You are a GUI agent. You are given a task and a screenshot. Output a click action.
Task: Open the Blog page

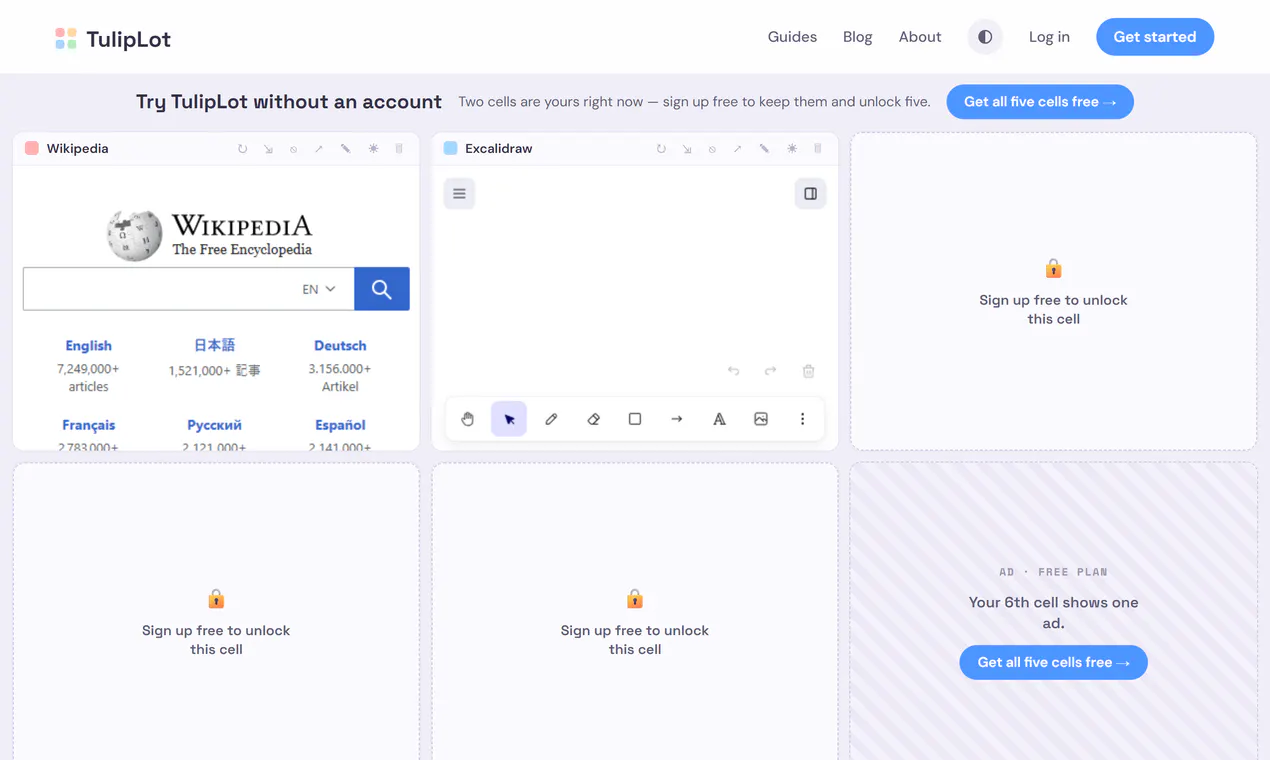click(857, 37)
